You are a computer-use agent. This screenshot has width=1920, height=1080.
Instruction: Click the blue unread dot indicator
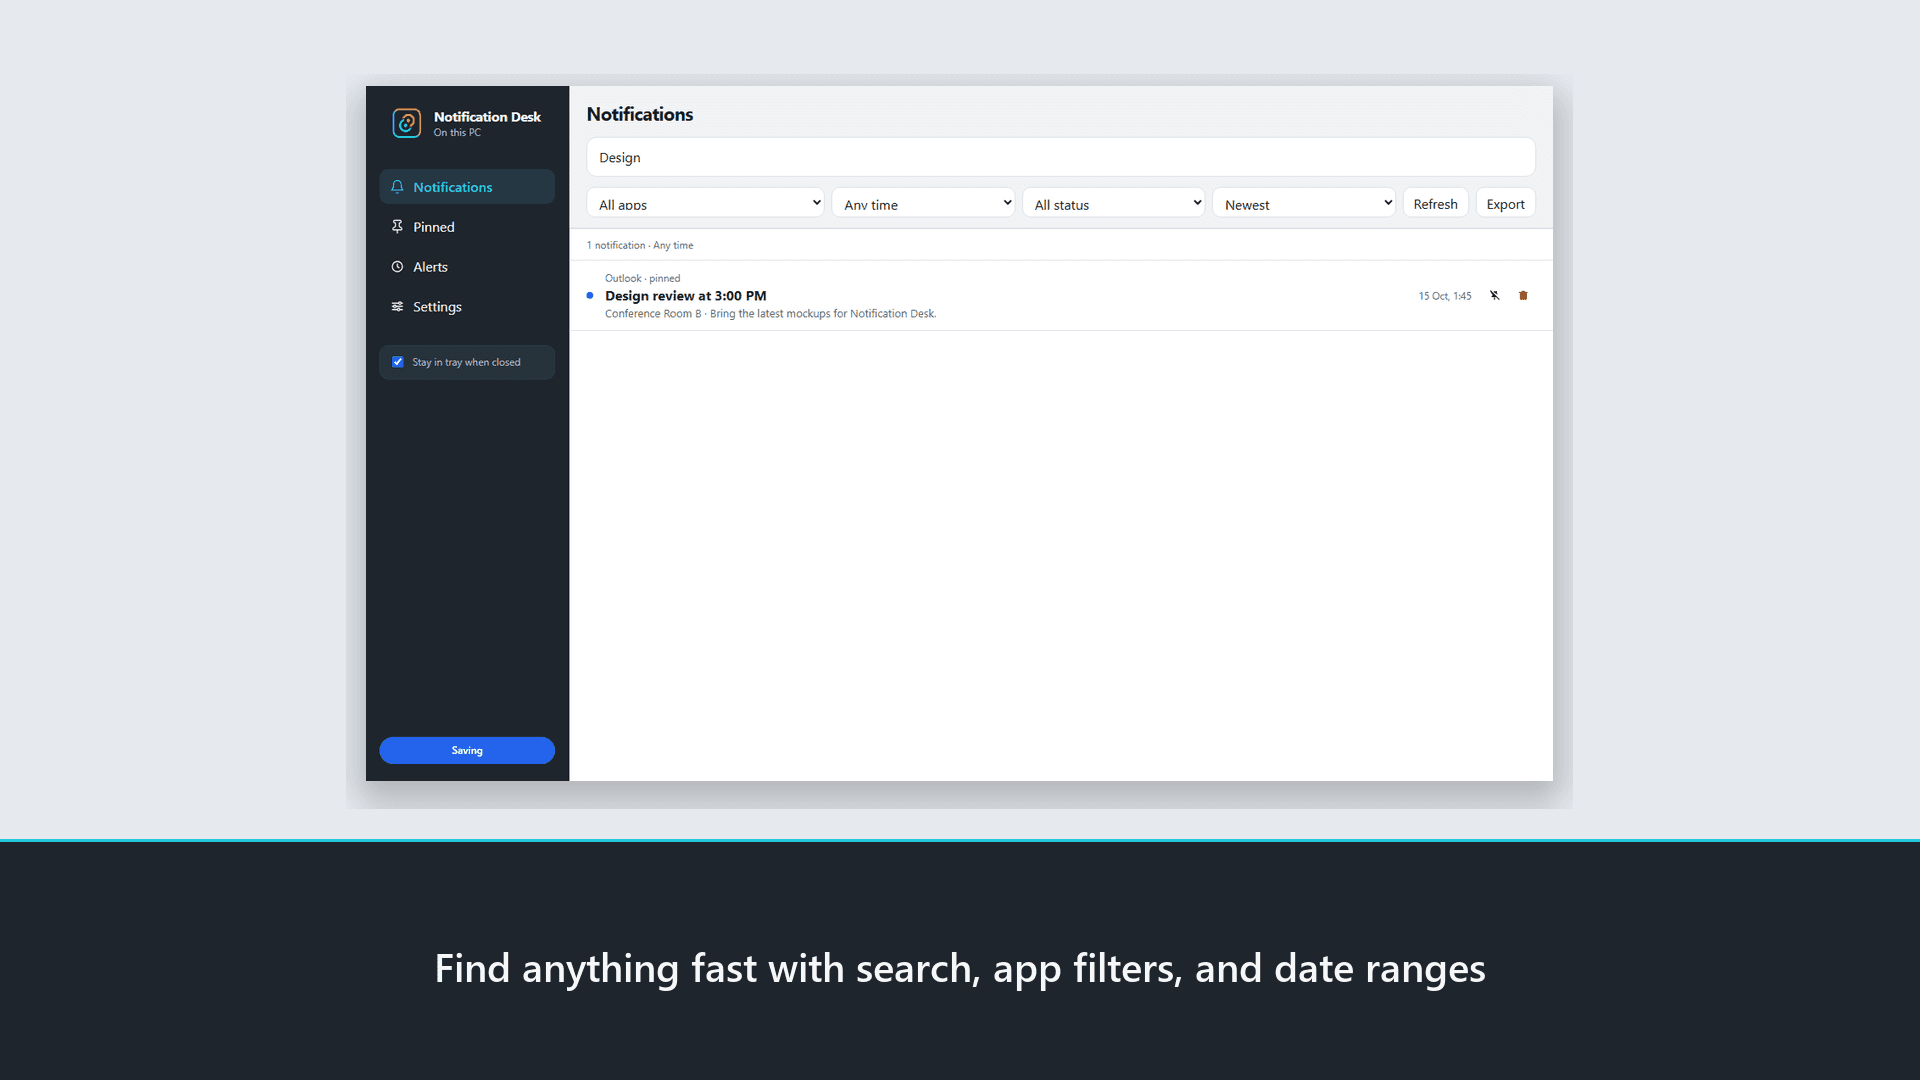pos(590,295)
